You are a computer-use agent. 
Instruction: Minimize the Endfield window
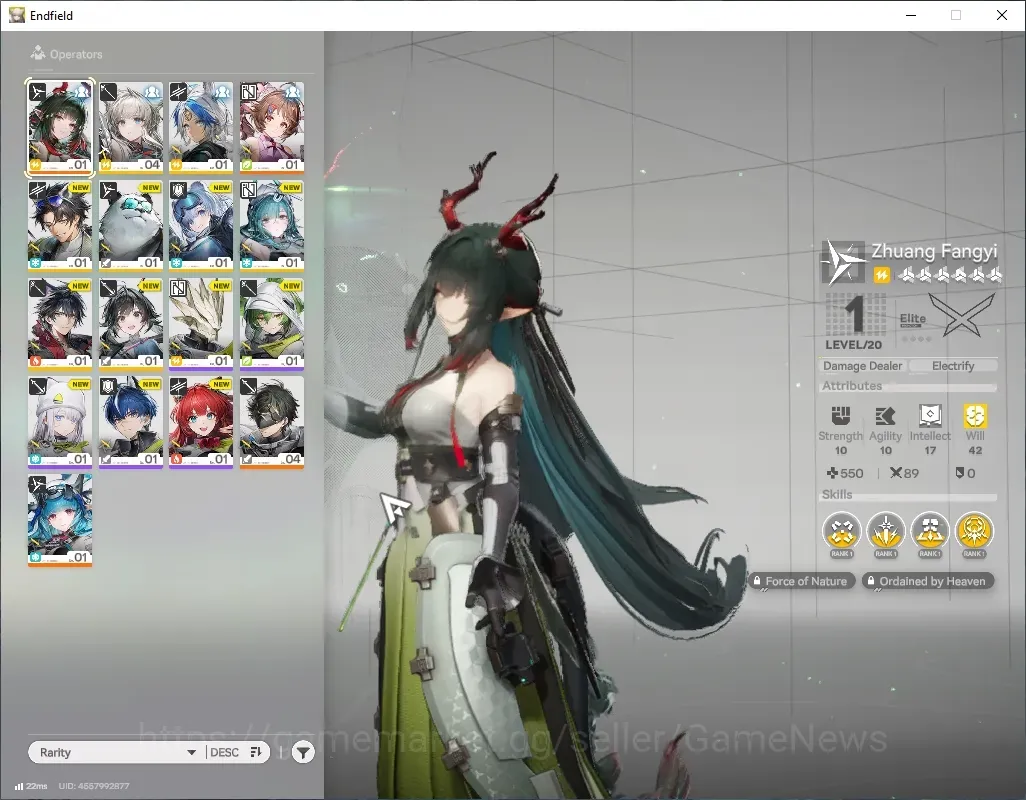tap(910, 15)
